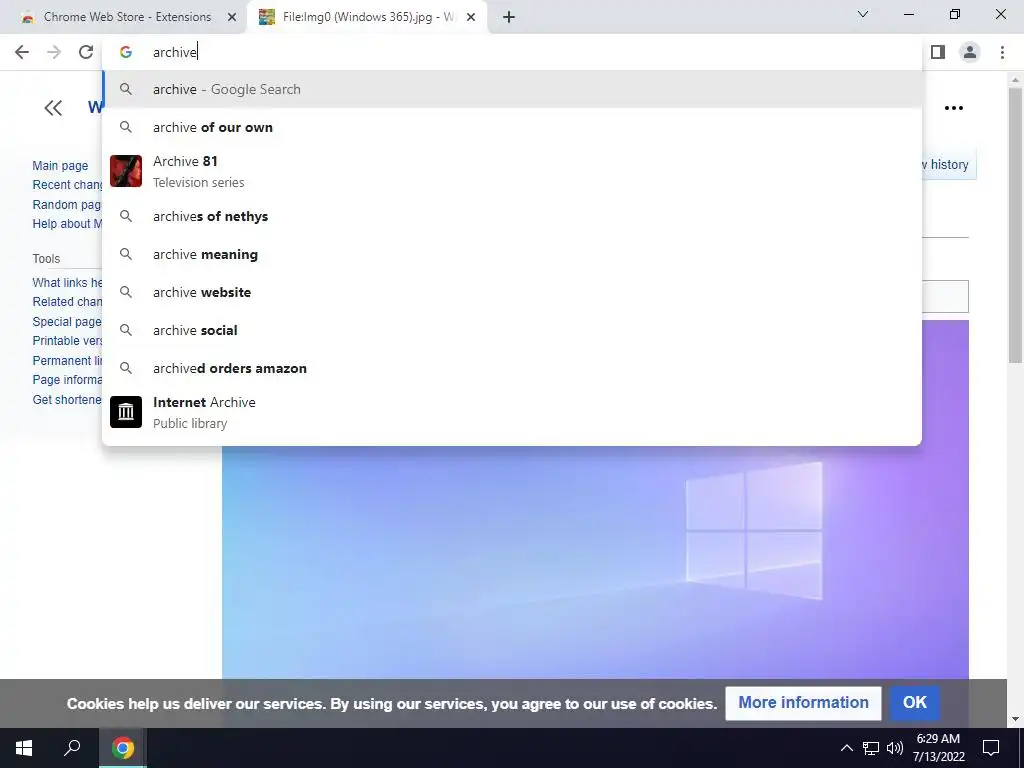
Task: Choose 'archive website' suggestion
Action: (512, 292)
